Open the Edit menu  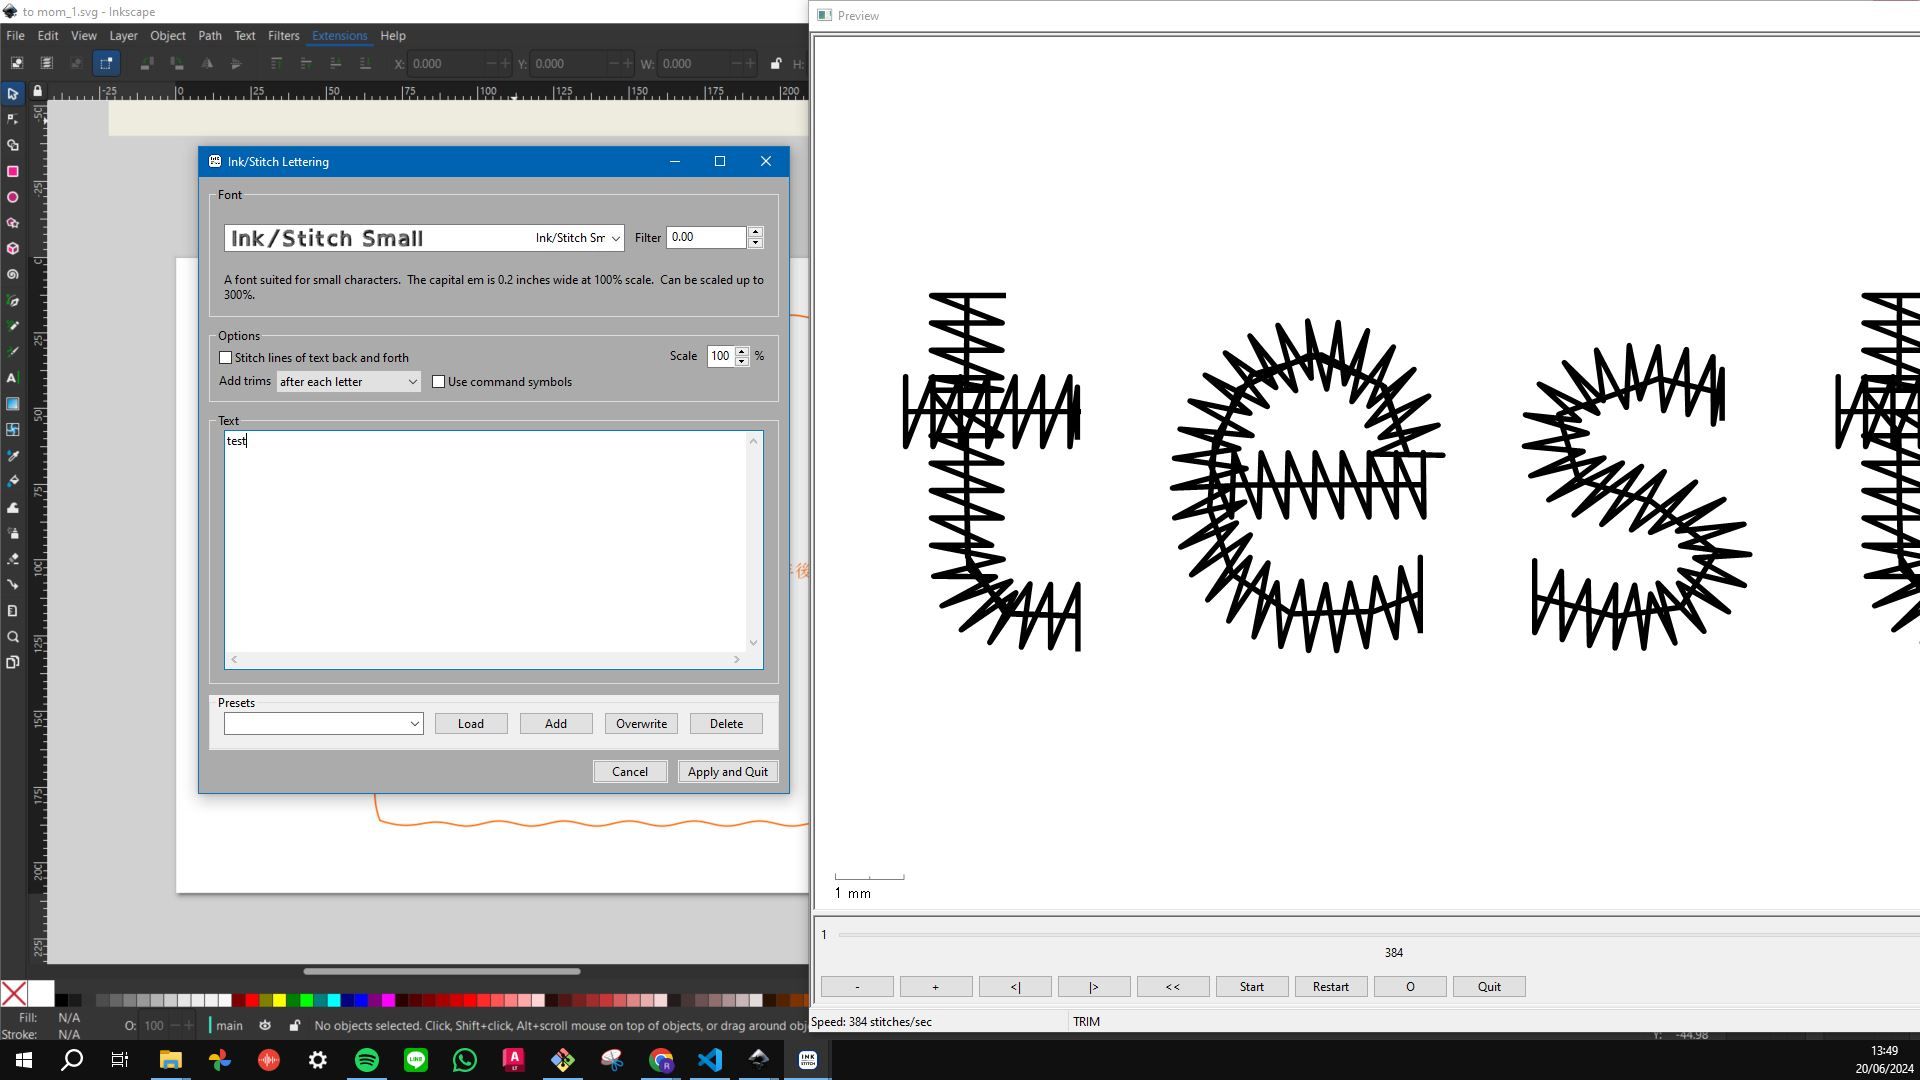(x=48, y=35)
